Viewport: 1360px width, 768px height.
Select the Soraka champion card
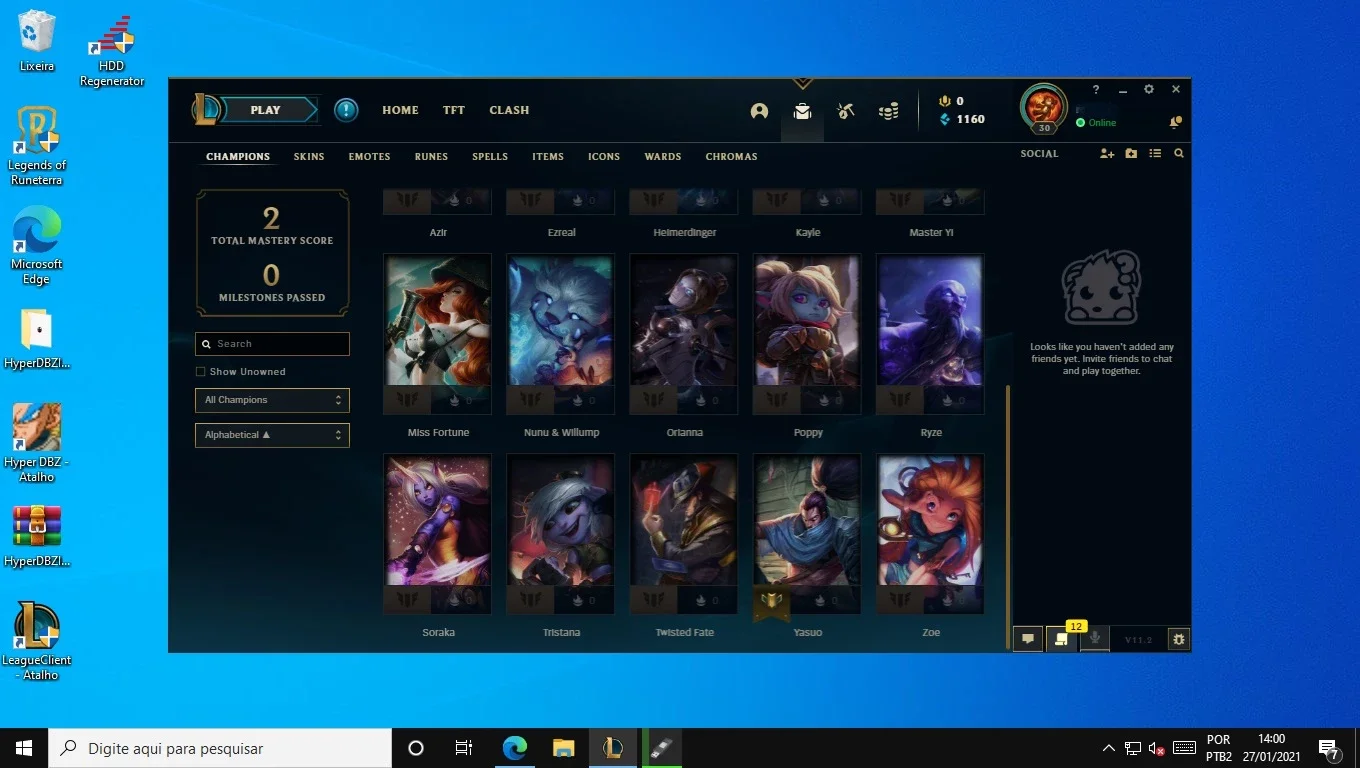(438, 534)
